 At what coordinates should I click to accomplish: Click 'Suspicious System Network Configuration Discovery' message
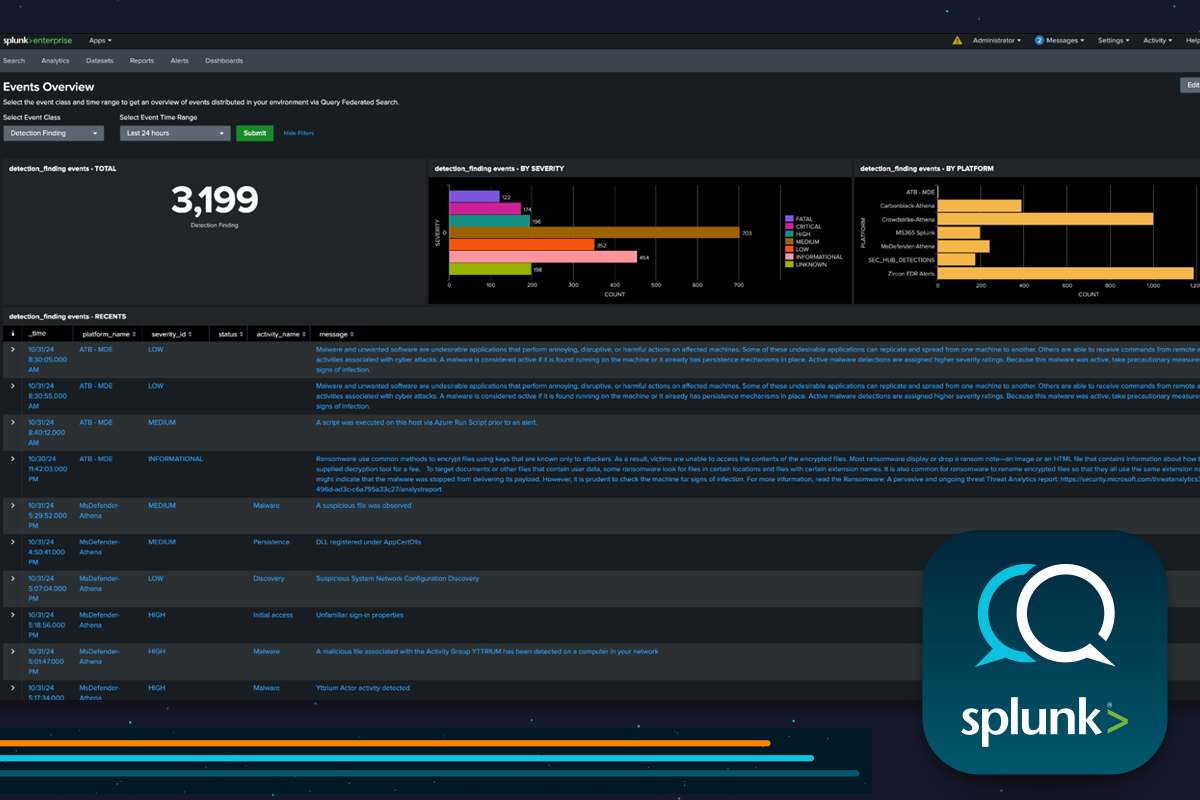pyautogui.click(x=397, y=579)
